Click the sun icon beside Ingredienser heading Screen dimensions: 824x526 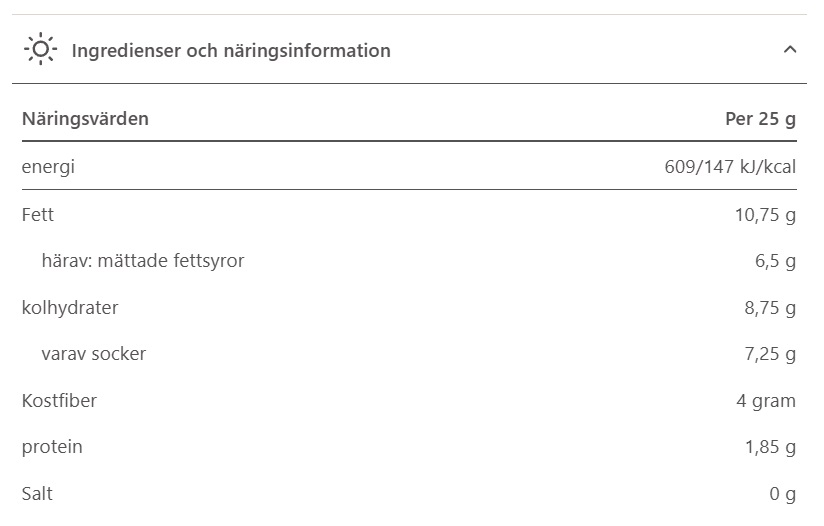click(x=40, y=49)
